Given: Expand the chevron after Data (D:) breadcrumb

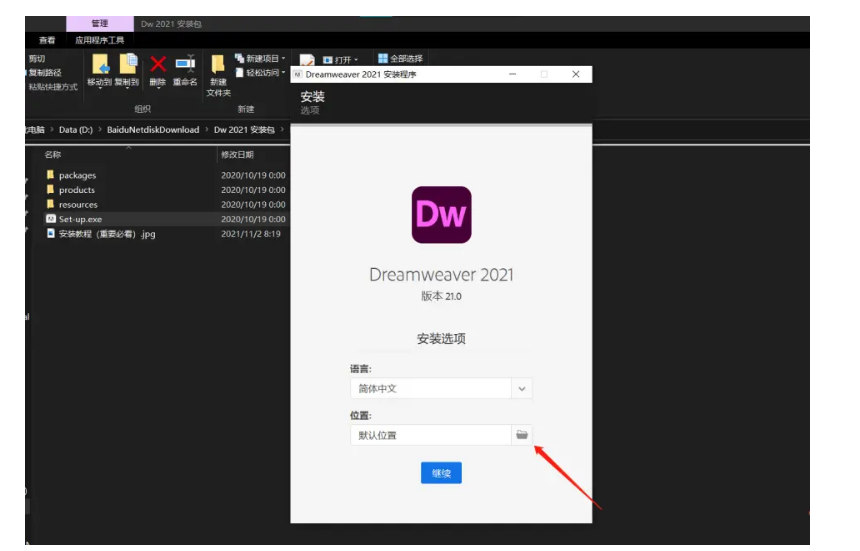Looking at the screenshot, I should pyautogui.click(x=100, y=129).
